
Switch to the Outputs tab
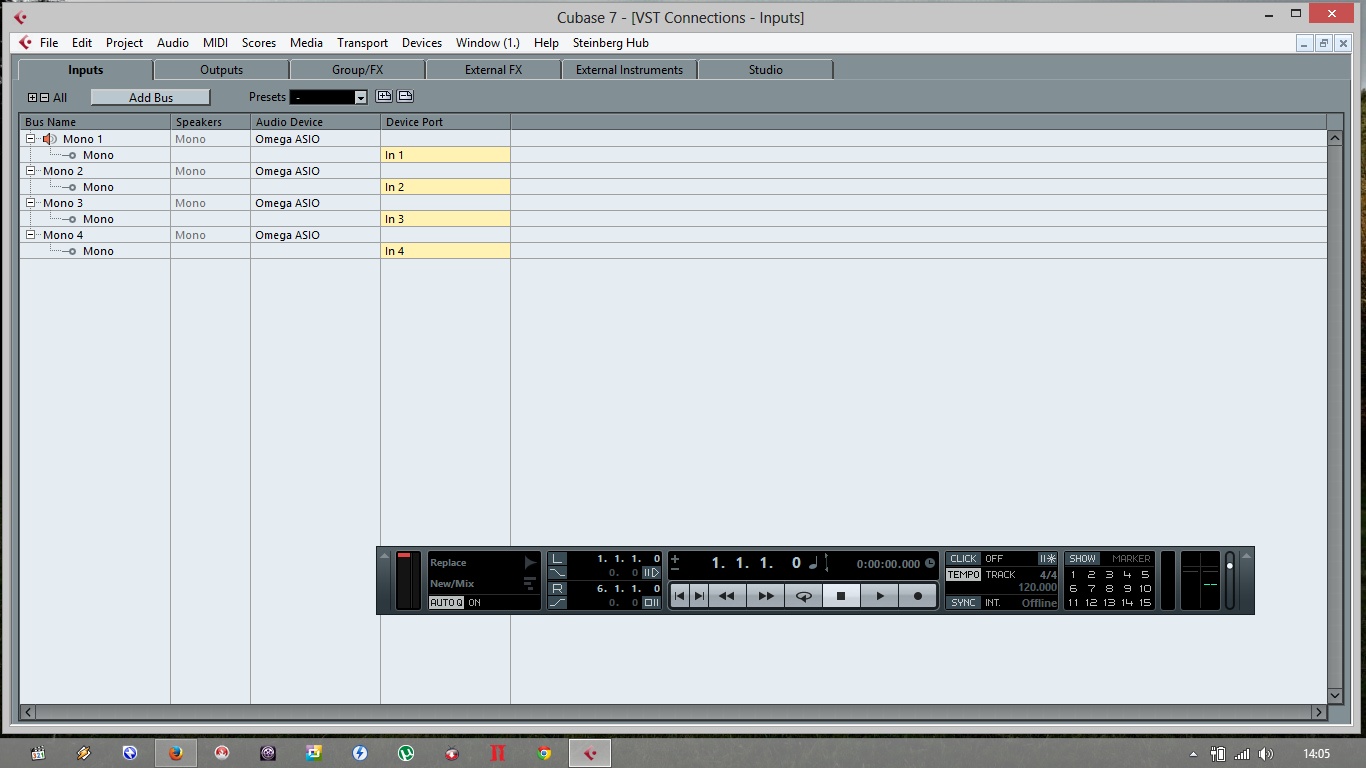[220, 69]
